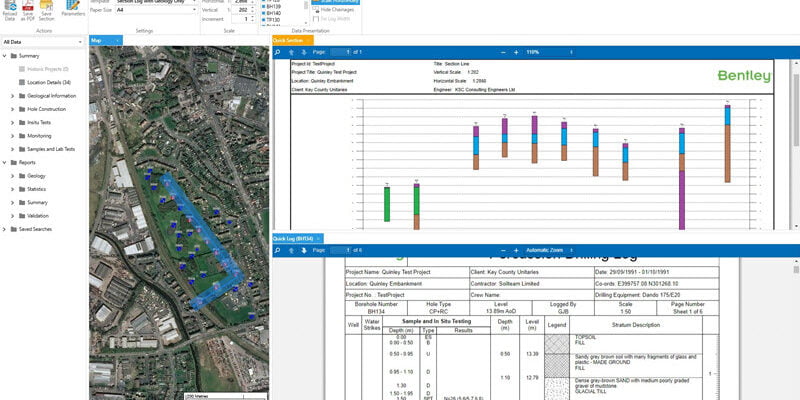
Task: Zoom in using plus in Quick Section
Action: 515,51
